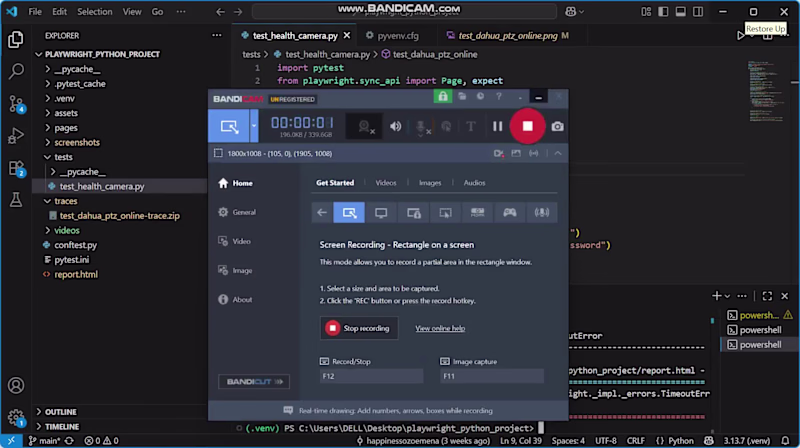The image size is (800, 448).
Task: Open Search in the activity bar
Action: point(16,70)
